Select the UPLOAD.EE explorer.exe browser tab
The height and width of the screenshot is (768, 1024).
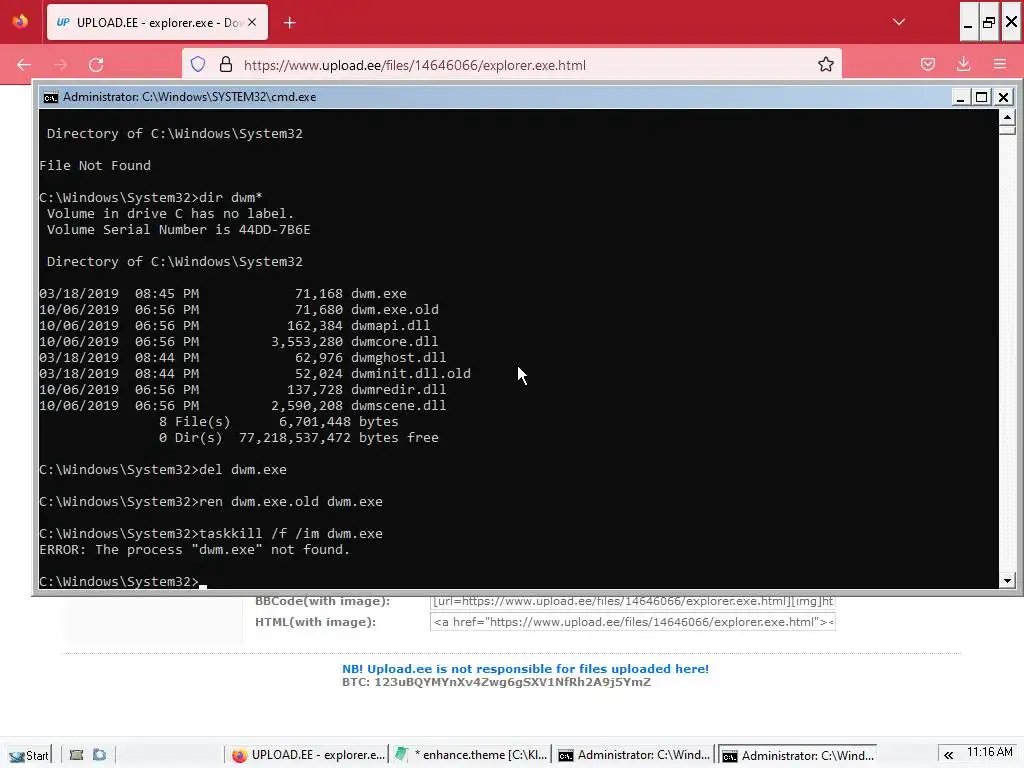157,22
